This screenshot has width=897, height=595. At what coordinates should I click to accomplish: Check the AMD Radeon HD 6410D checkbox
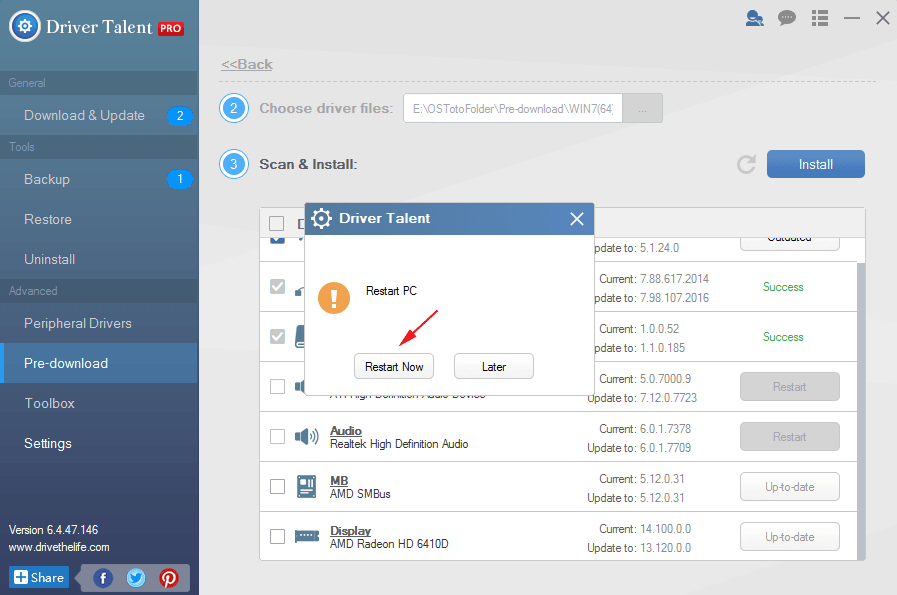click(x=277, y=537)
